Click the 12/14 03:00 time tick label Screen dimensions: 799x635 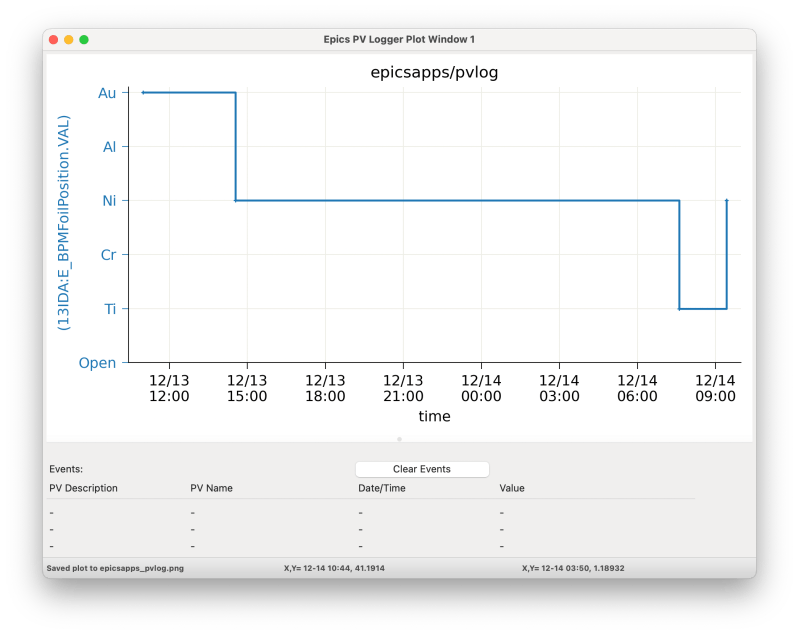559,388
